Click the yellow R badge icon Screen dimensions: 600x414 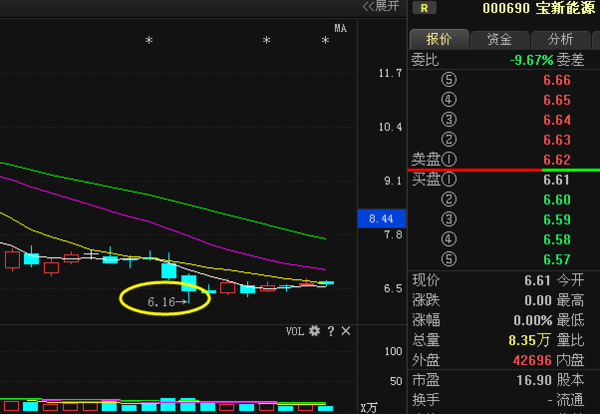tap(426, 8)
